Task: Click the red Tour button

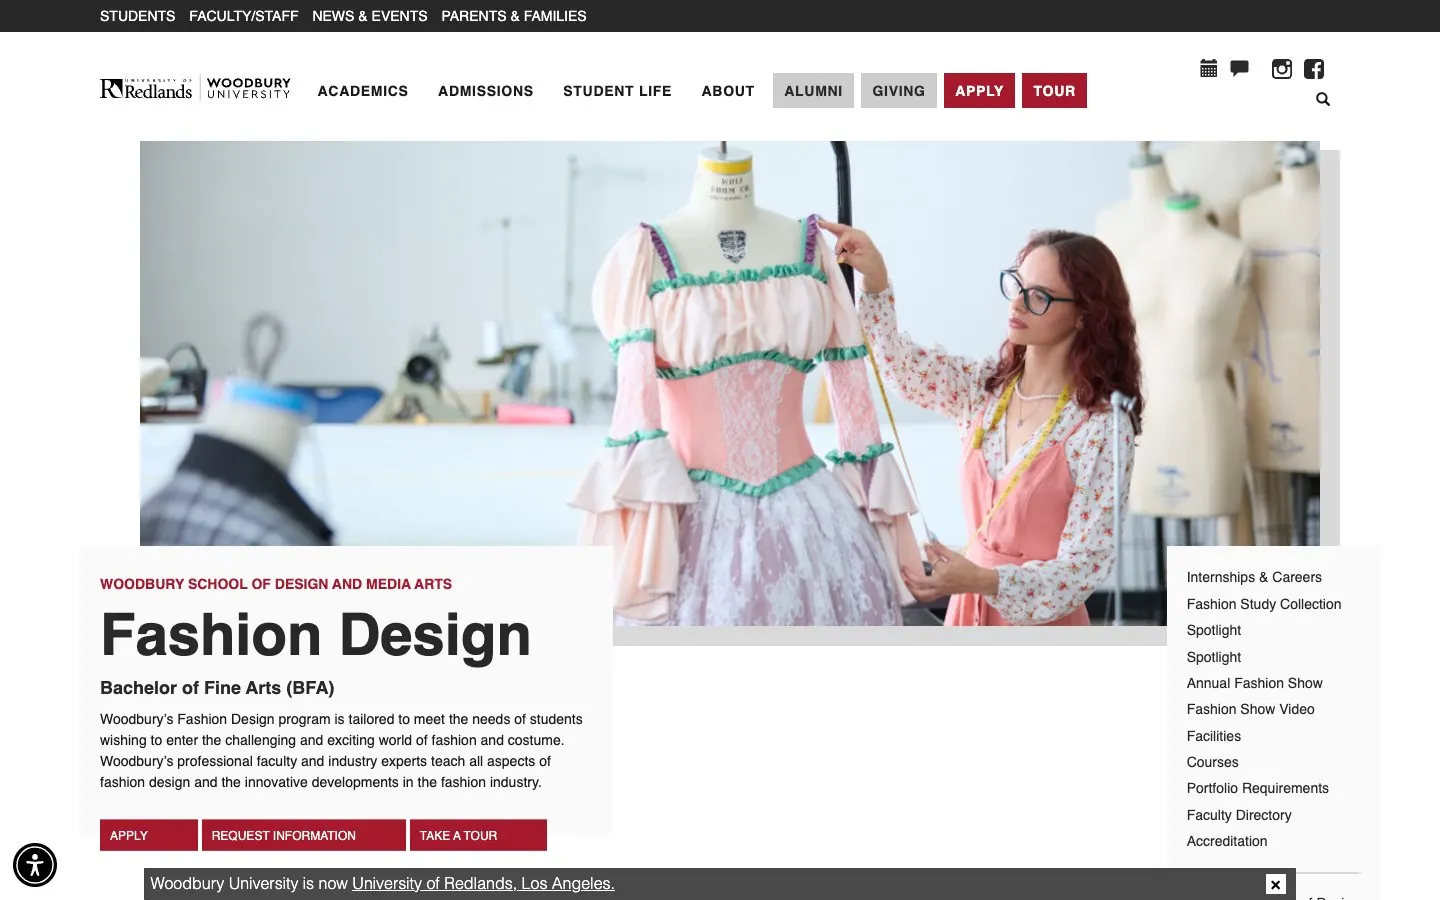Action: 1054,91
